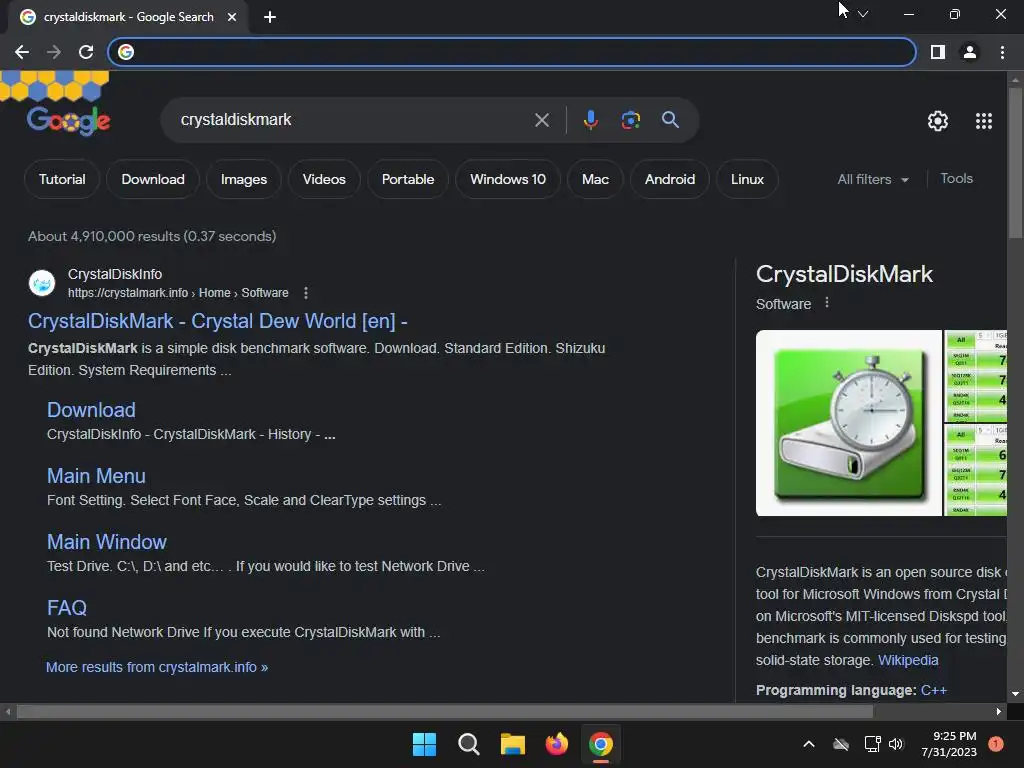
Task: Start a voice search with microphone
Action: (590, 120)
